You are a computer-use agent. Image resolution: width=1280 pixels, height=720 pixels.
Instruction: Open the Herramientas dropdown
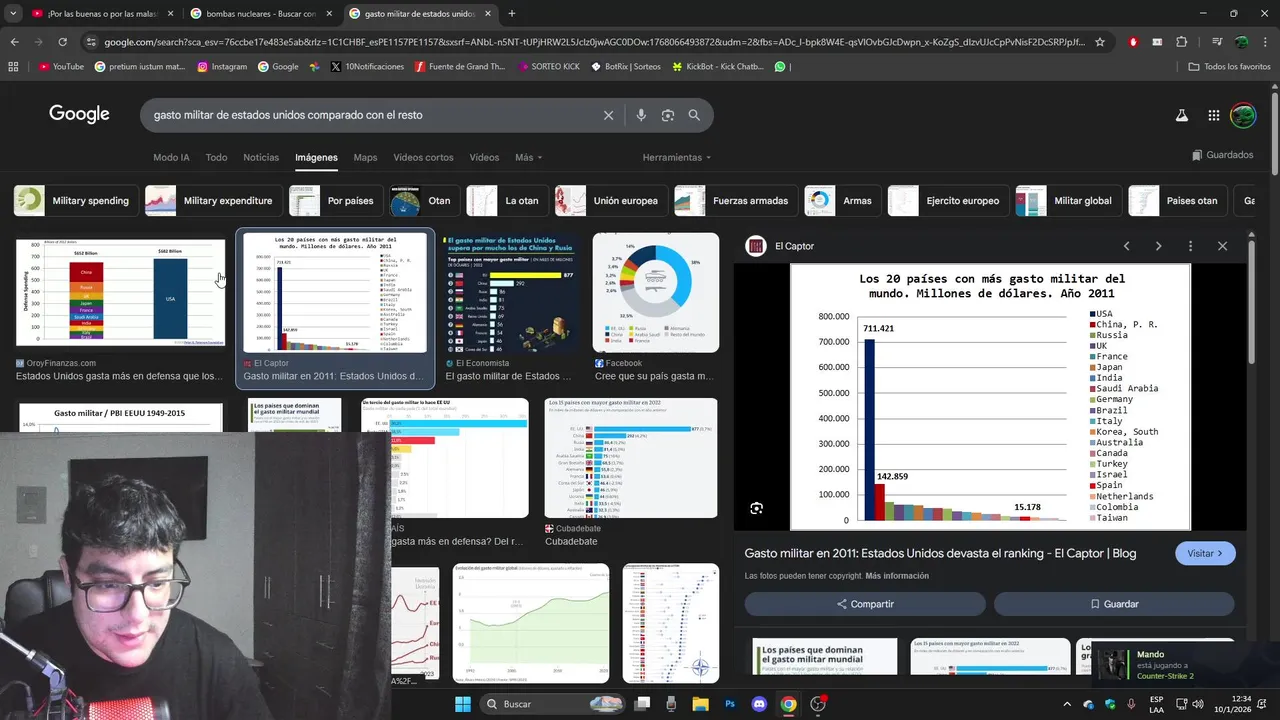pos(677,158)
